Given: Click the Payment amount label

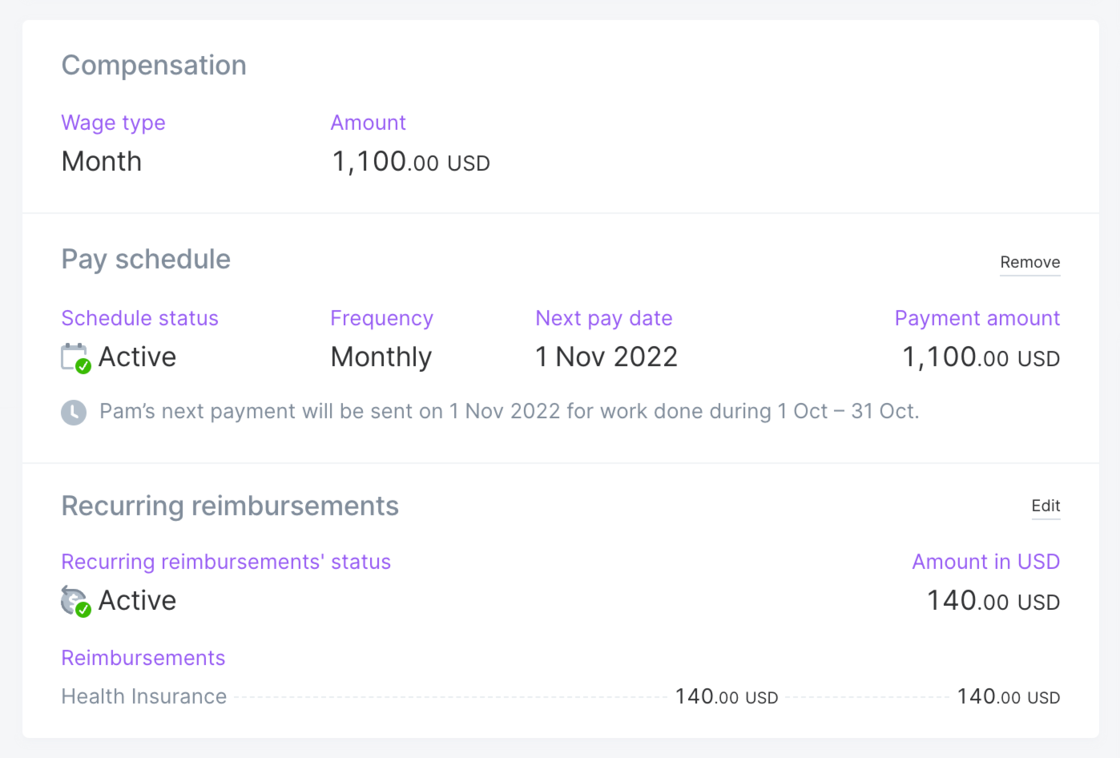Looking at the screenshot, I should (x=977, y=318).
